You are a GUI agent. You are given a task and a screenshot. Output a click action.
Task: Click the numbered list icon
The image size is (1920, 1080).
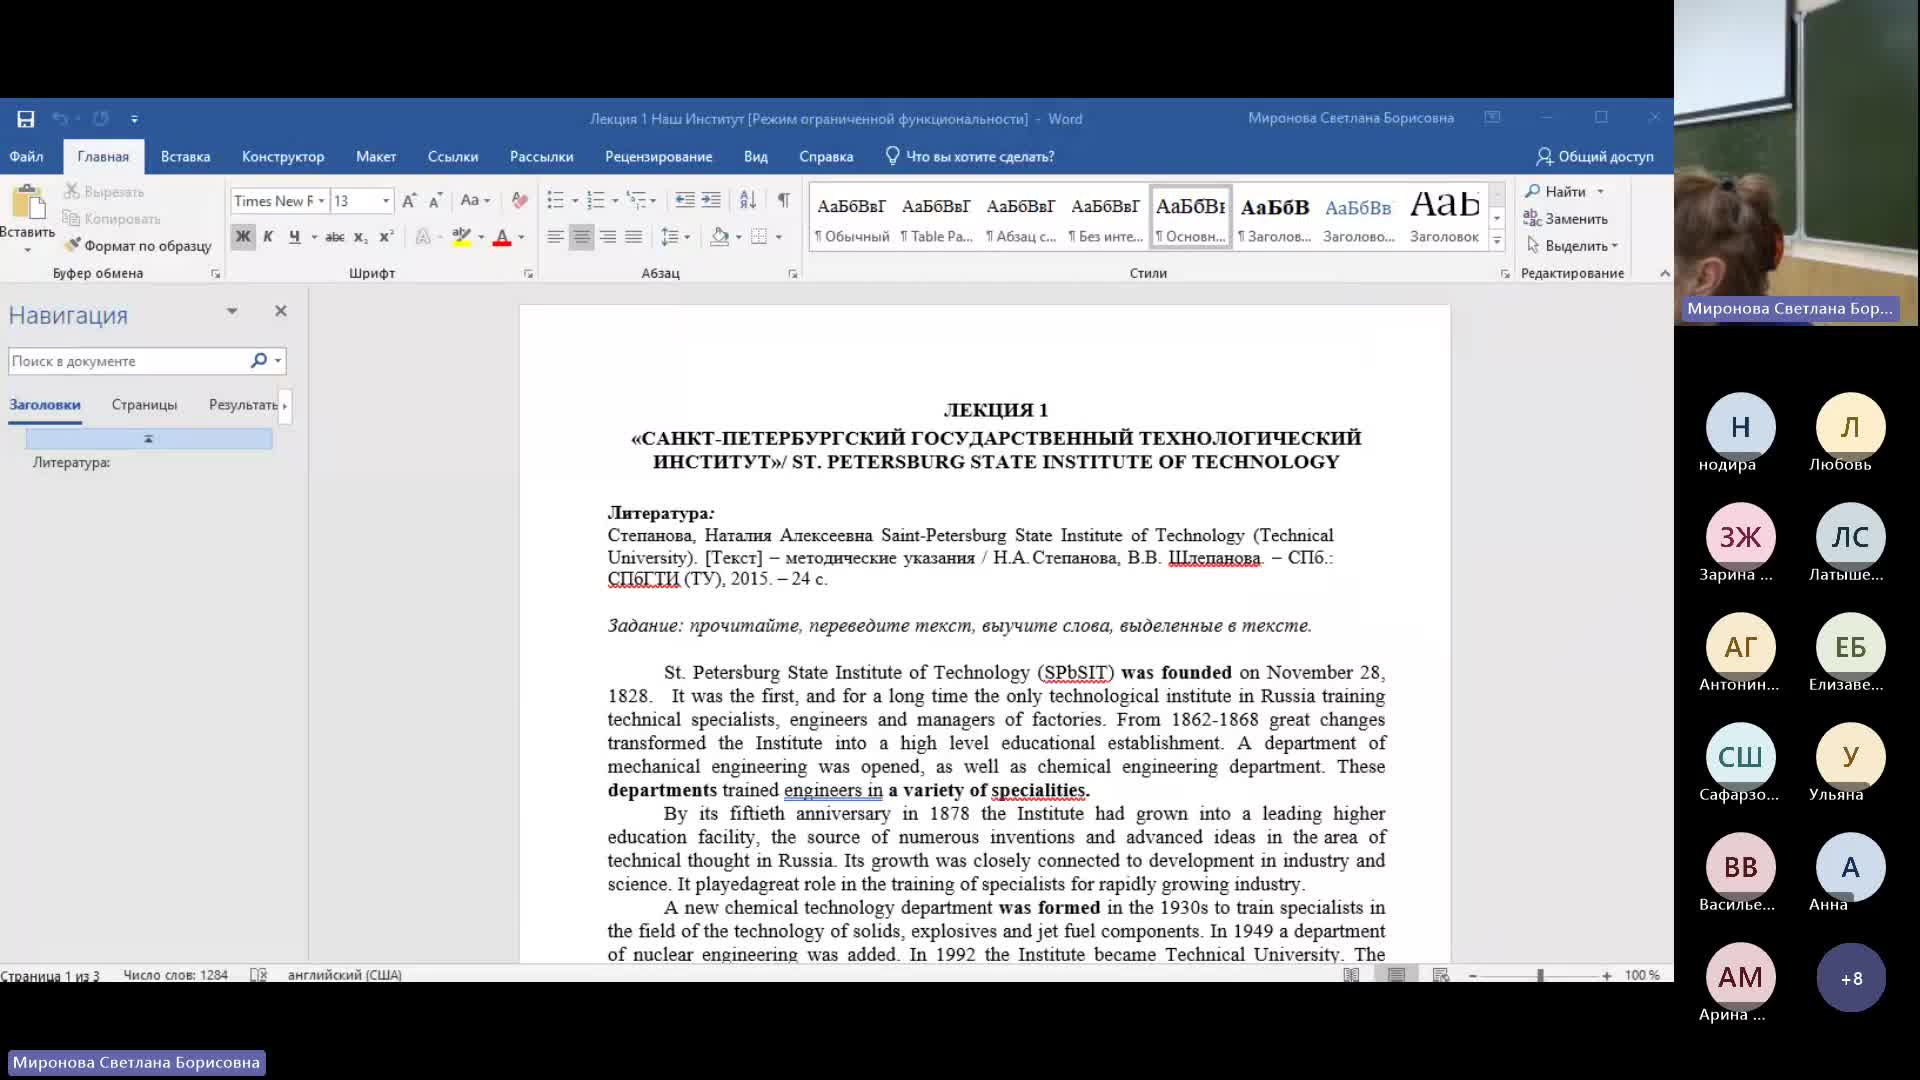coord(596,201)
